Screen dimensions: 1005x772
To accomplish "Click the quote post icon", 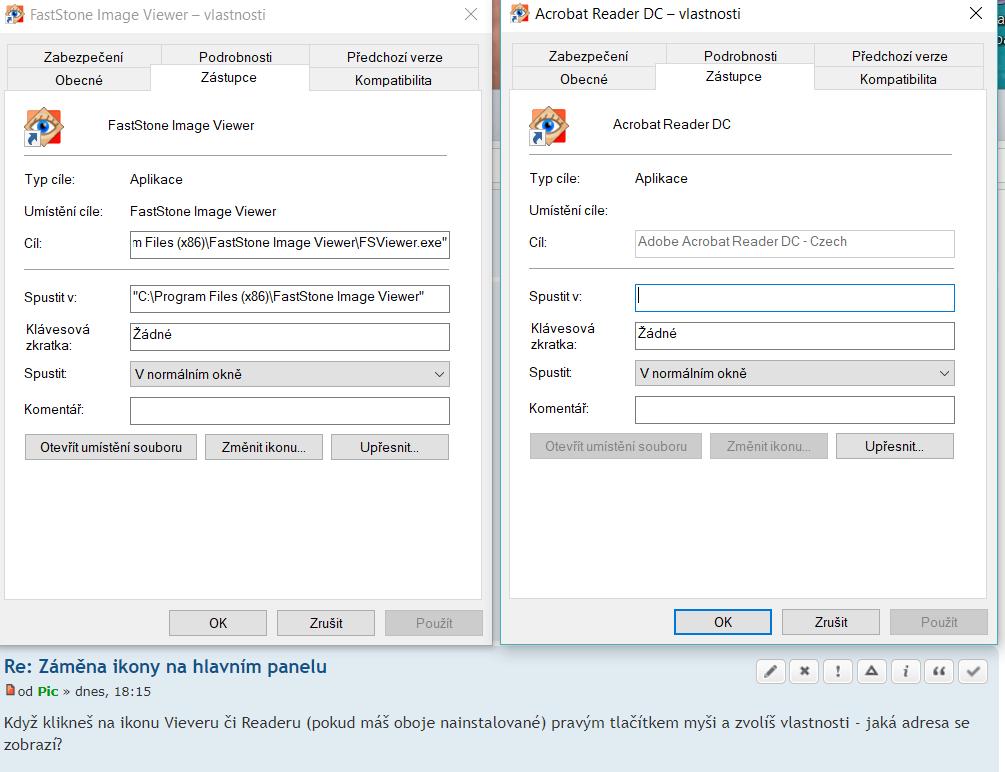I will coord(939,671).
